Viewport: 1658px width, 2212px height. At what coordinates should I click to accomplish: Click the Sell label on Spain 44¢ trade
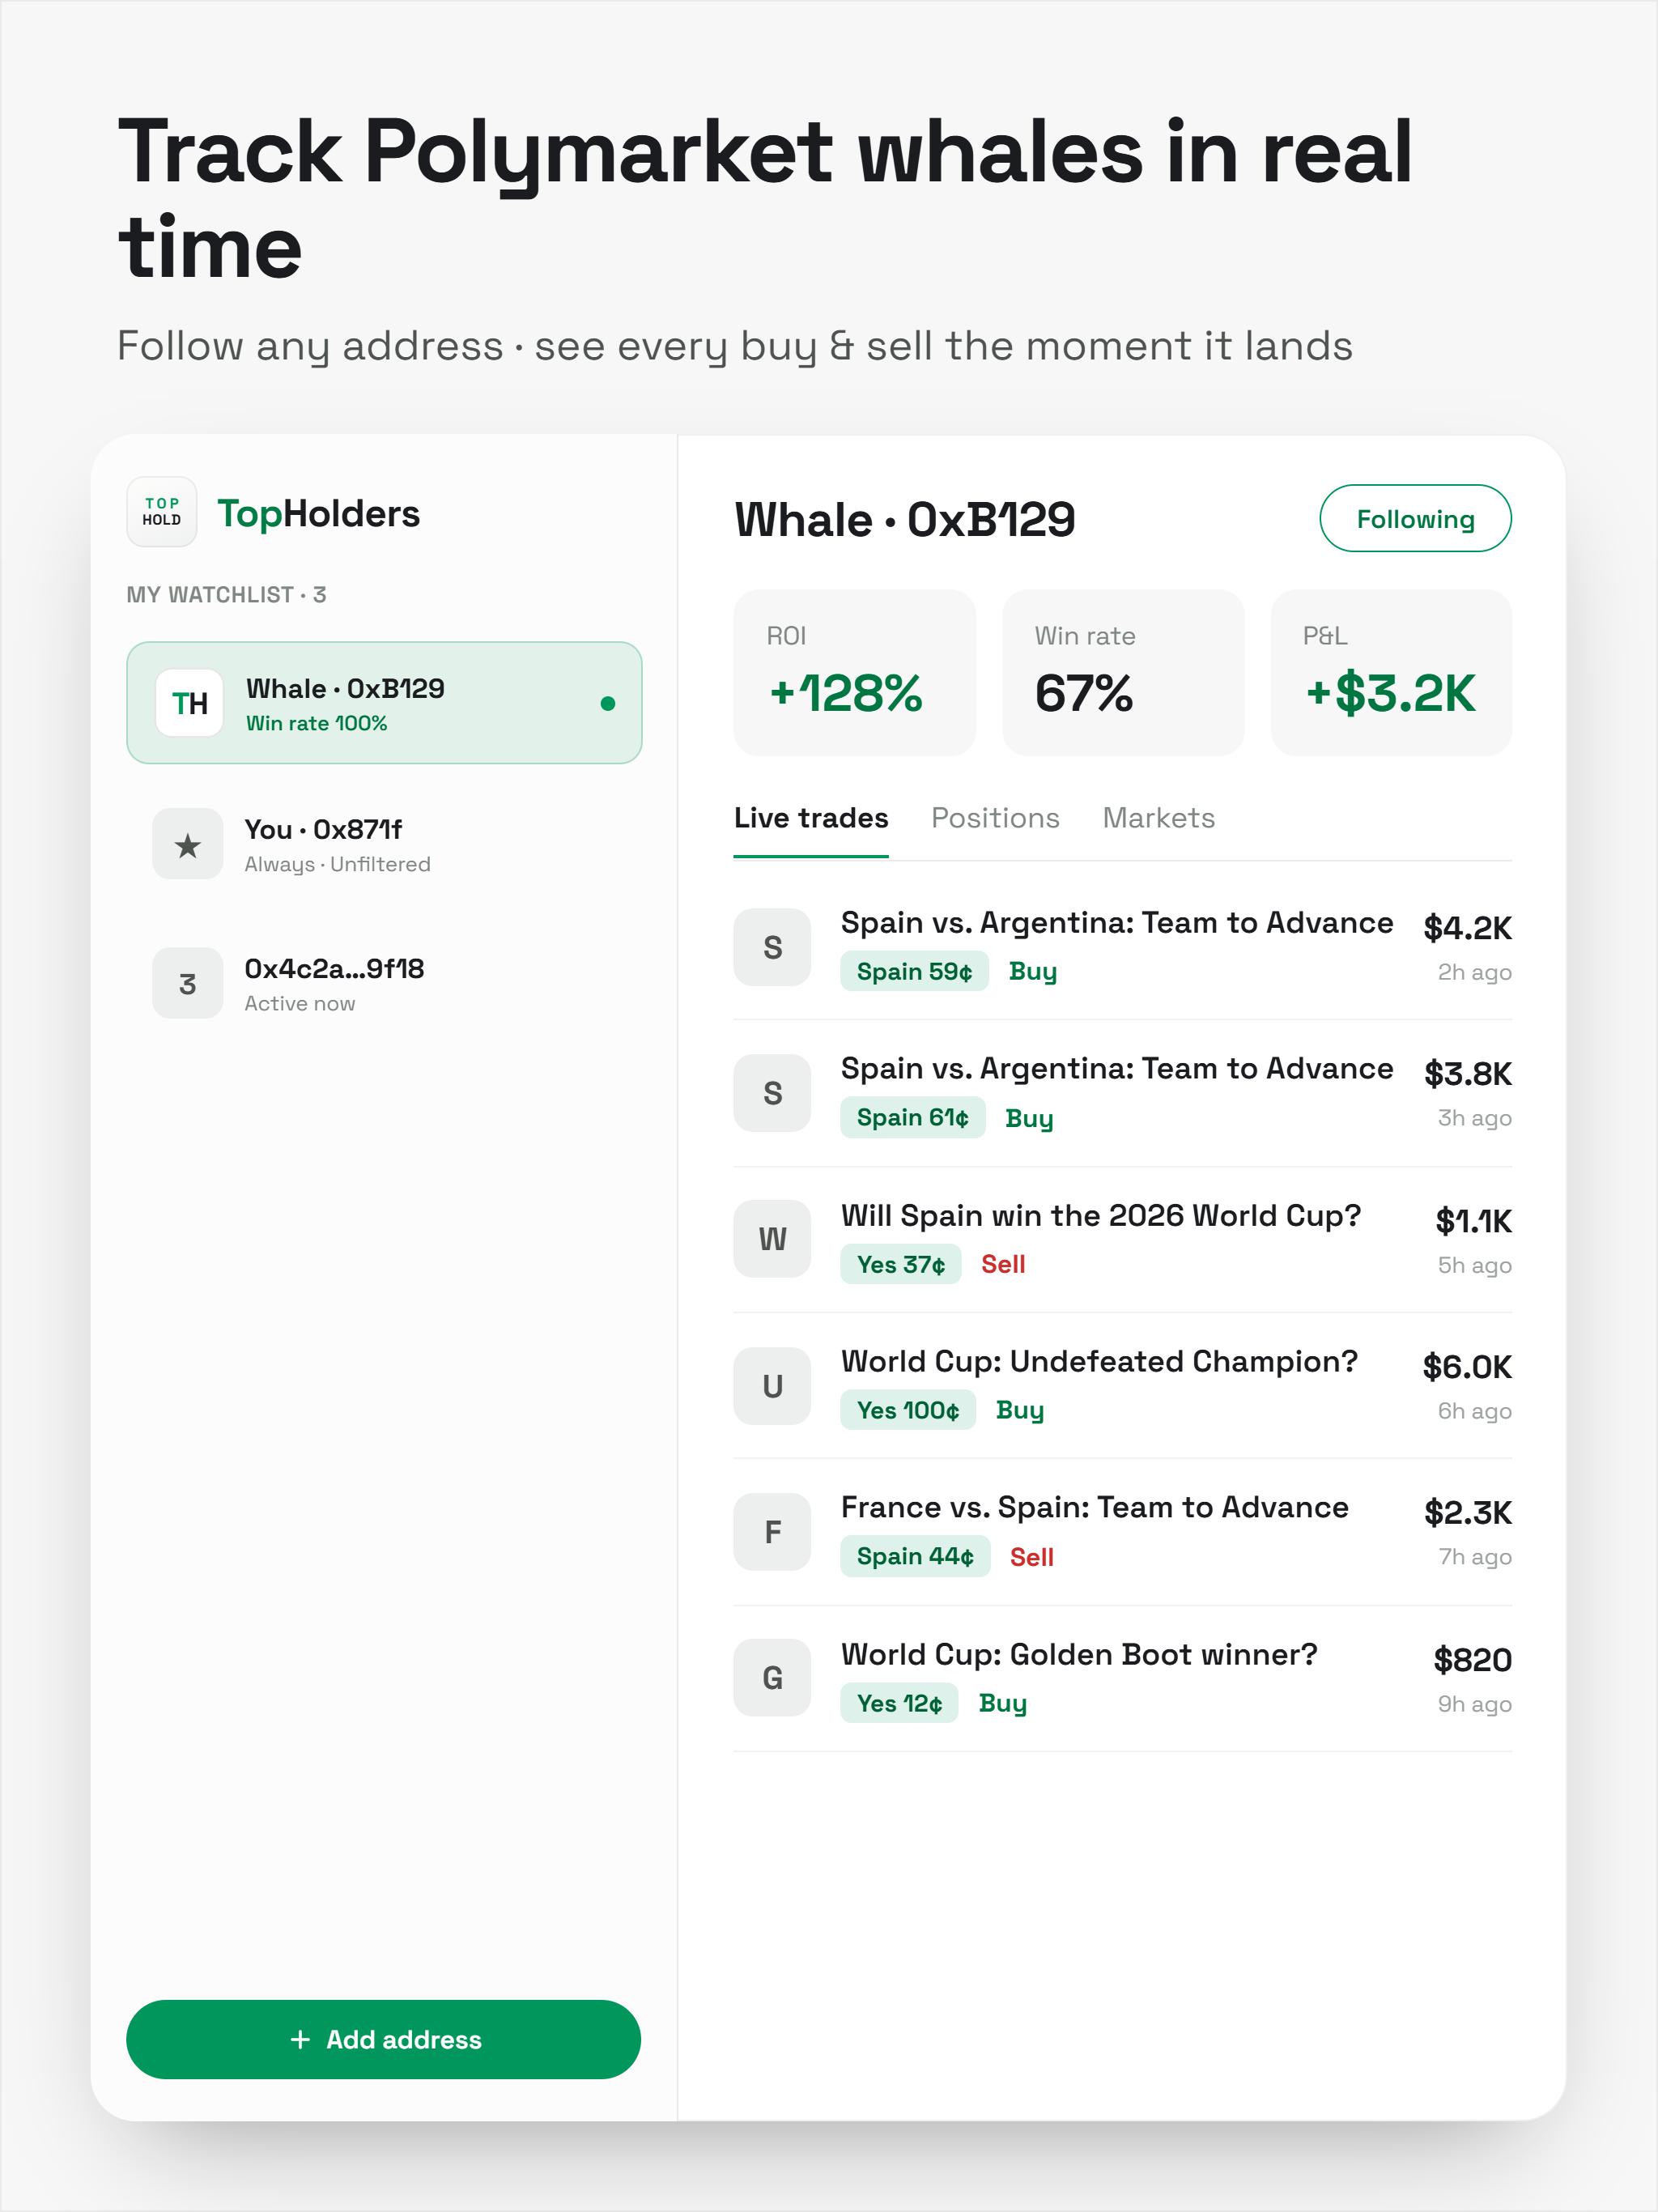click(x=1031, y=1557)
